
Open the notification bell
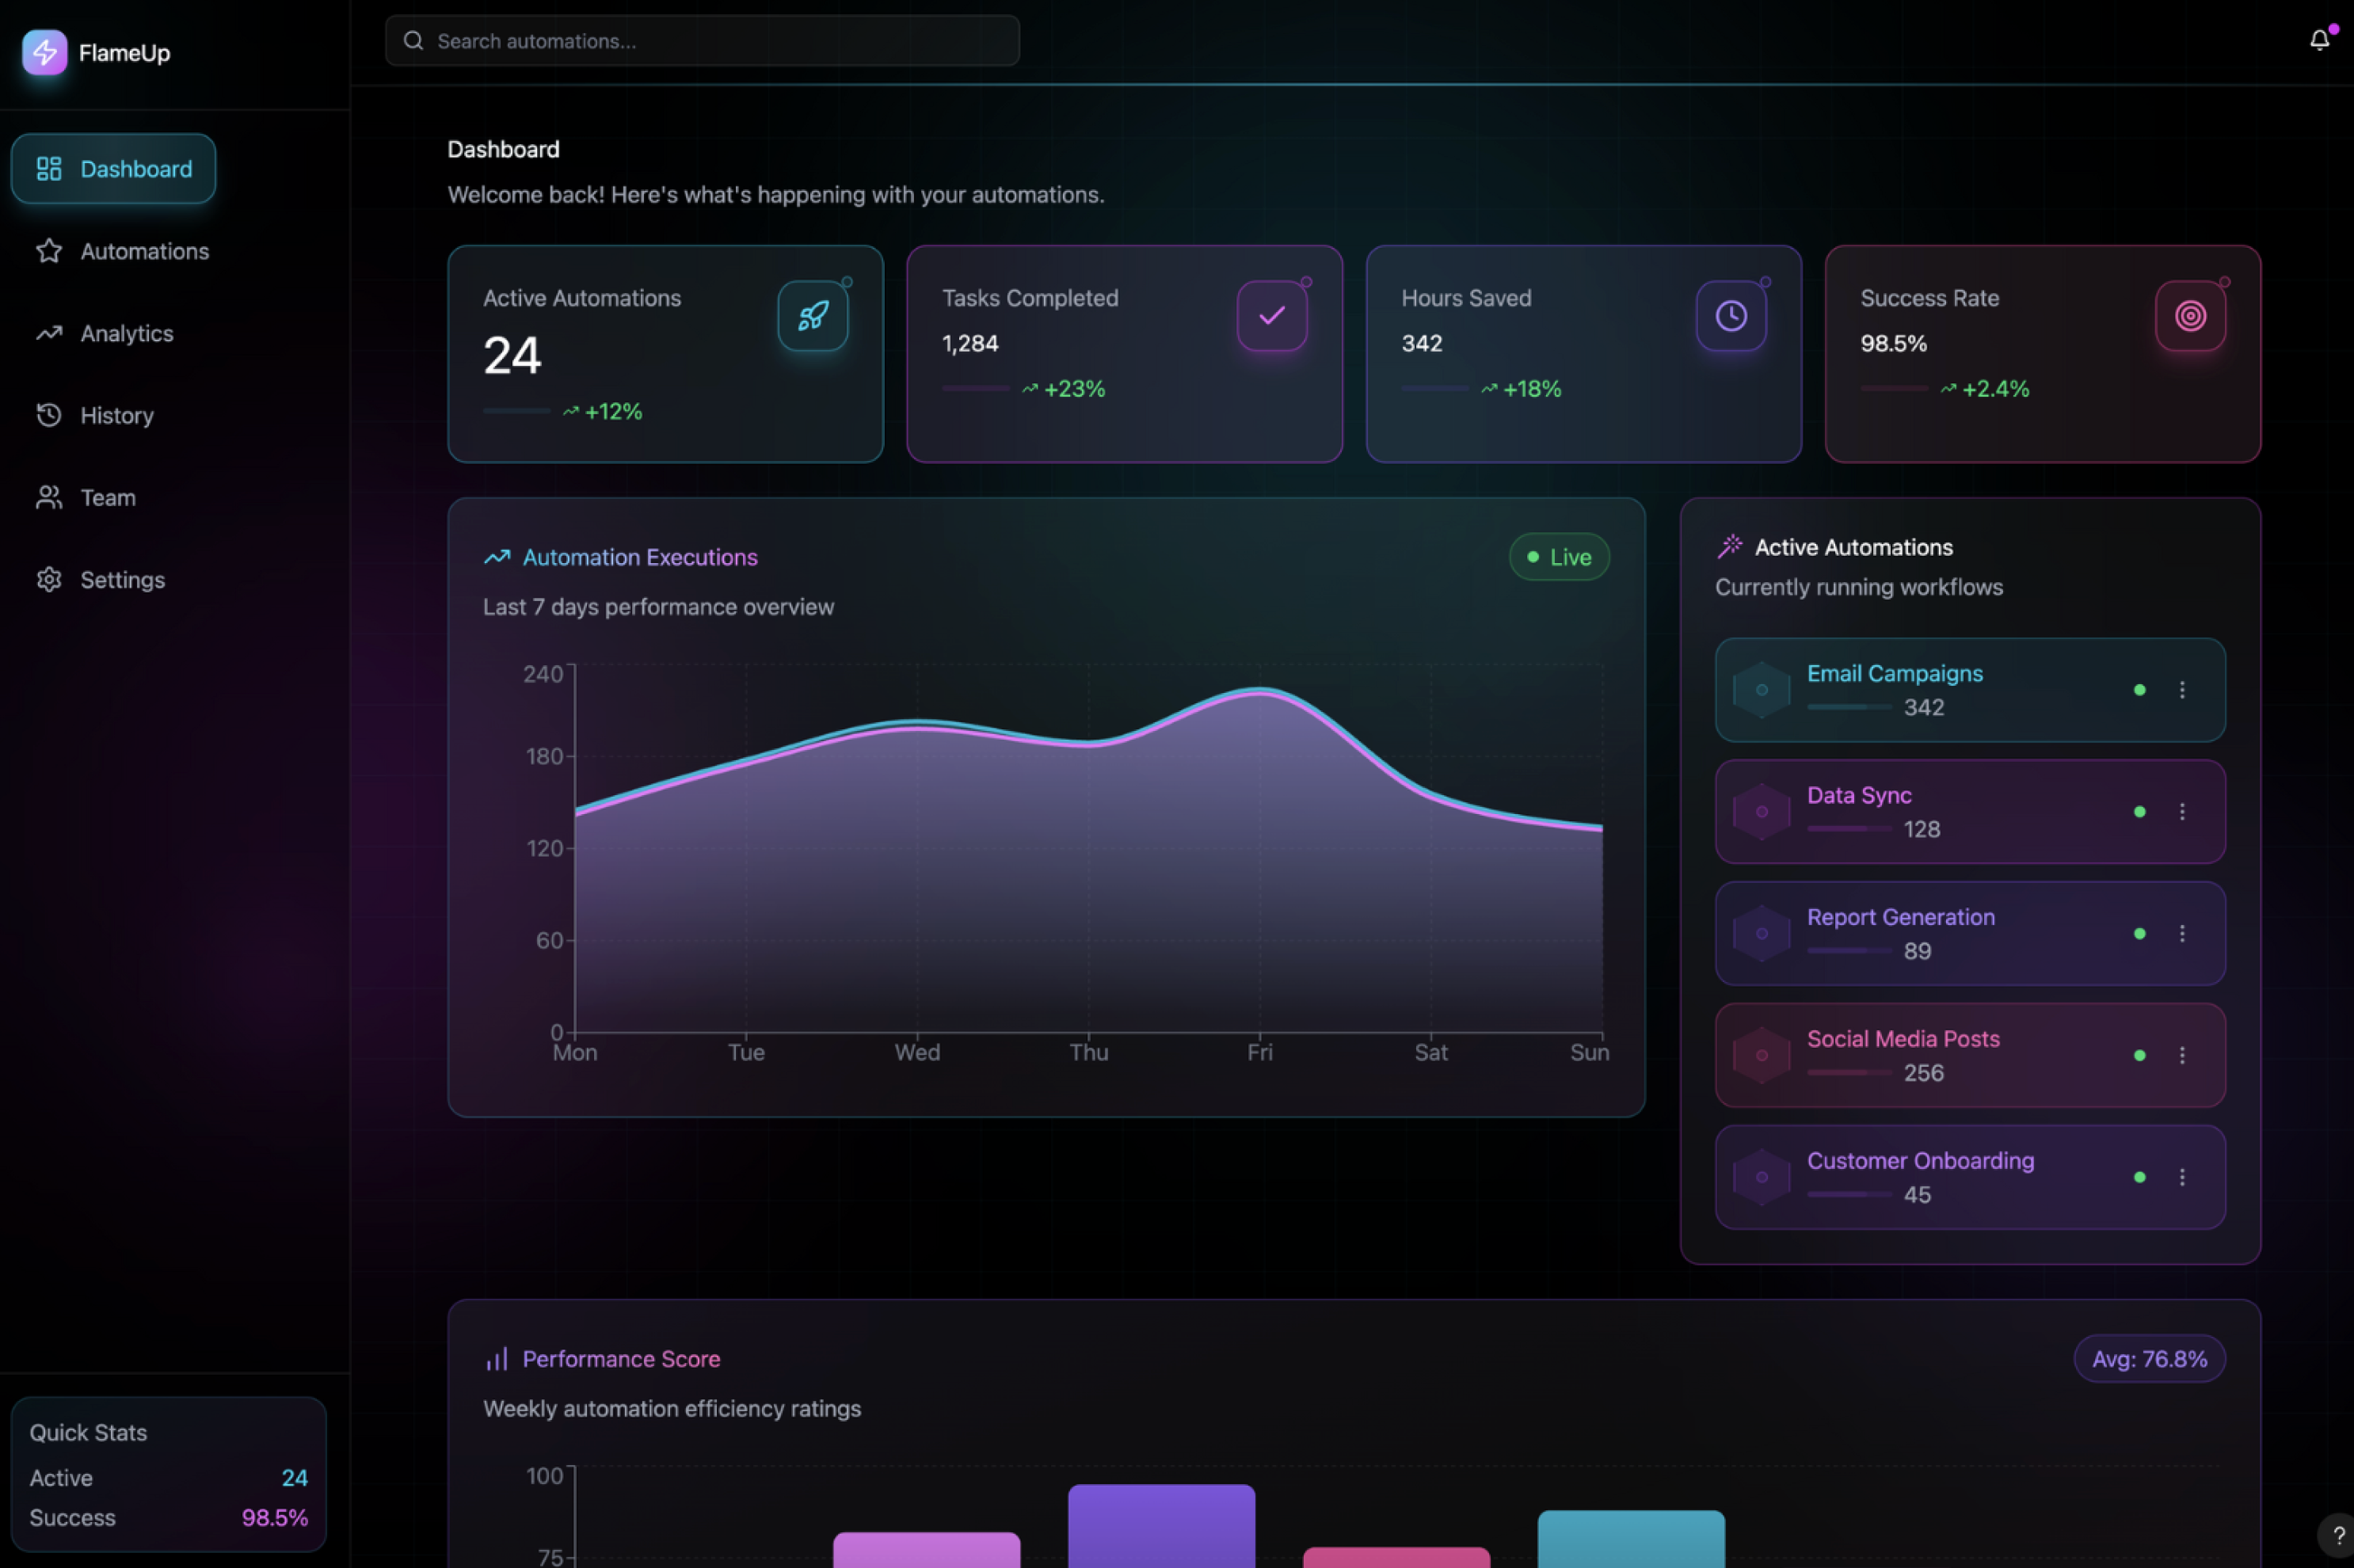pyautogui.click(x=2318, y=39)
